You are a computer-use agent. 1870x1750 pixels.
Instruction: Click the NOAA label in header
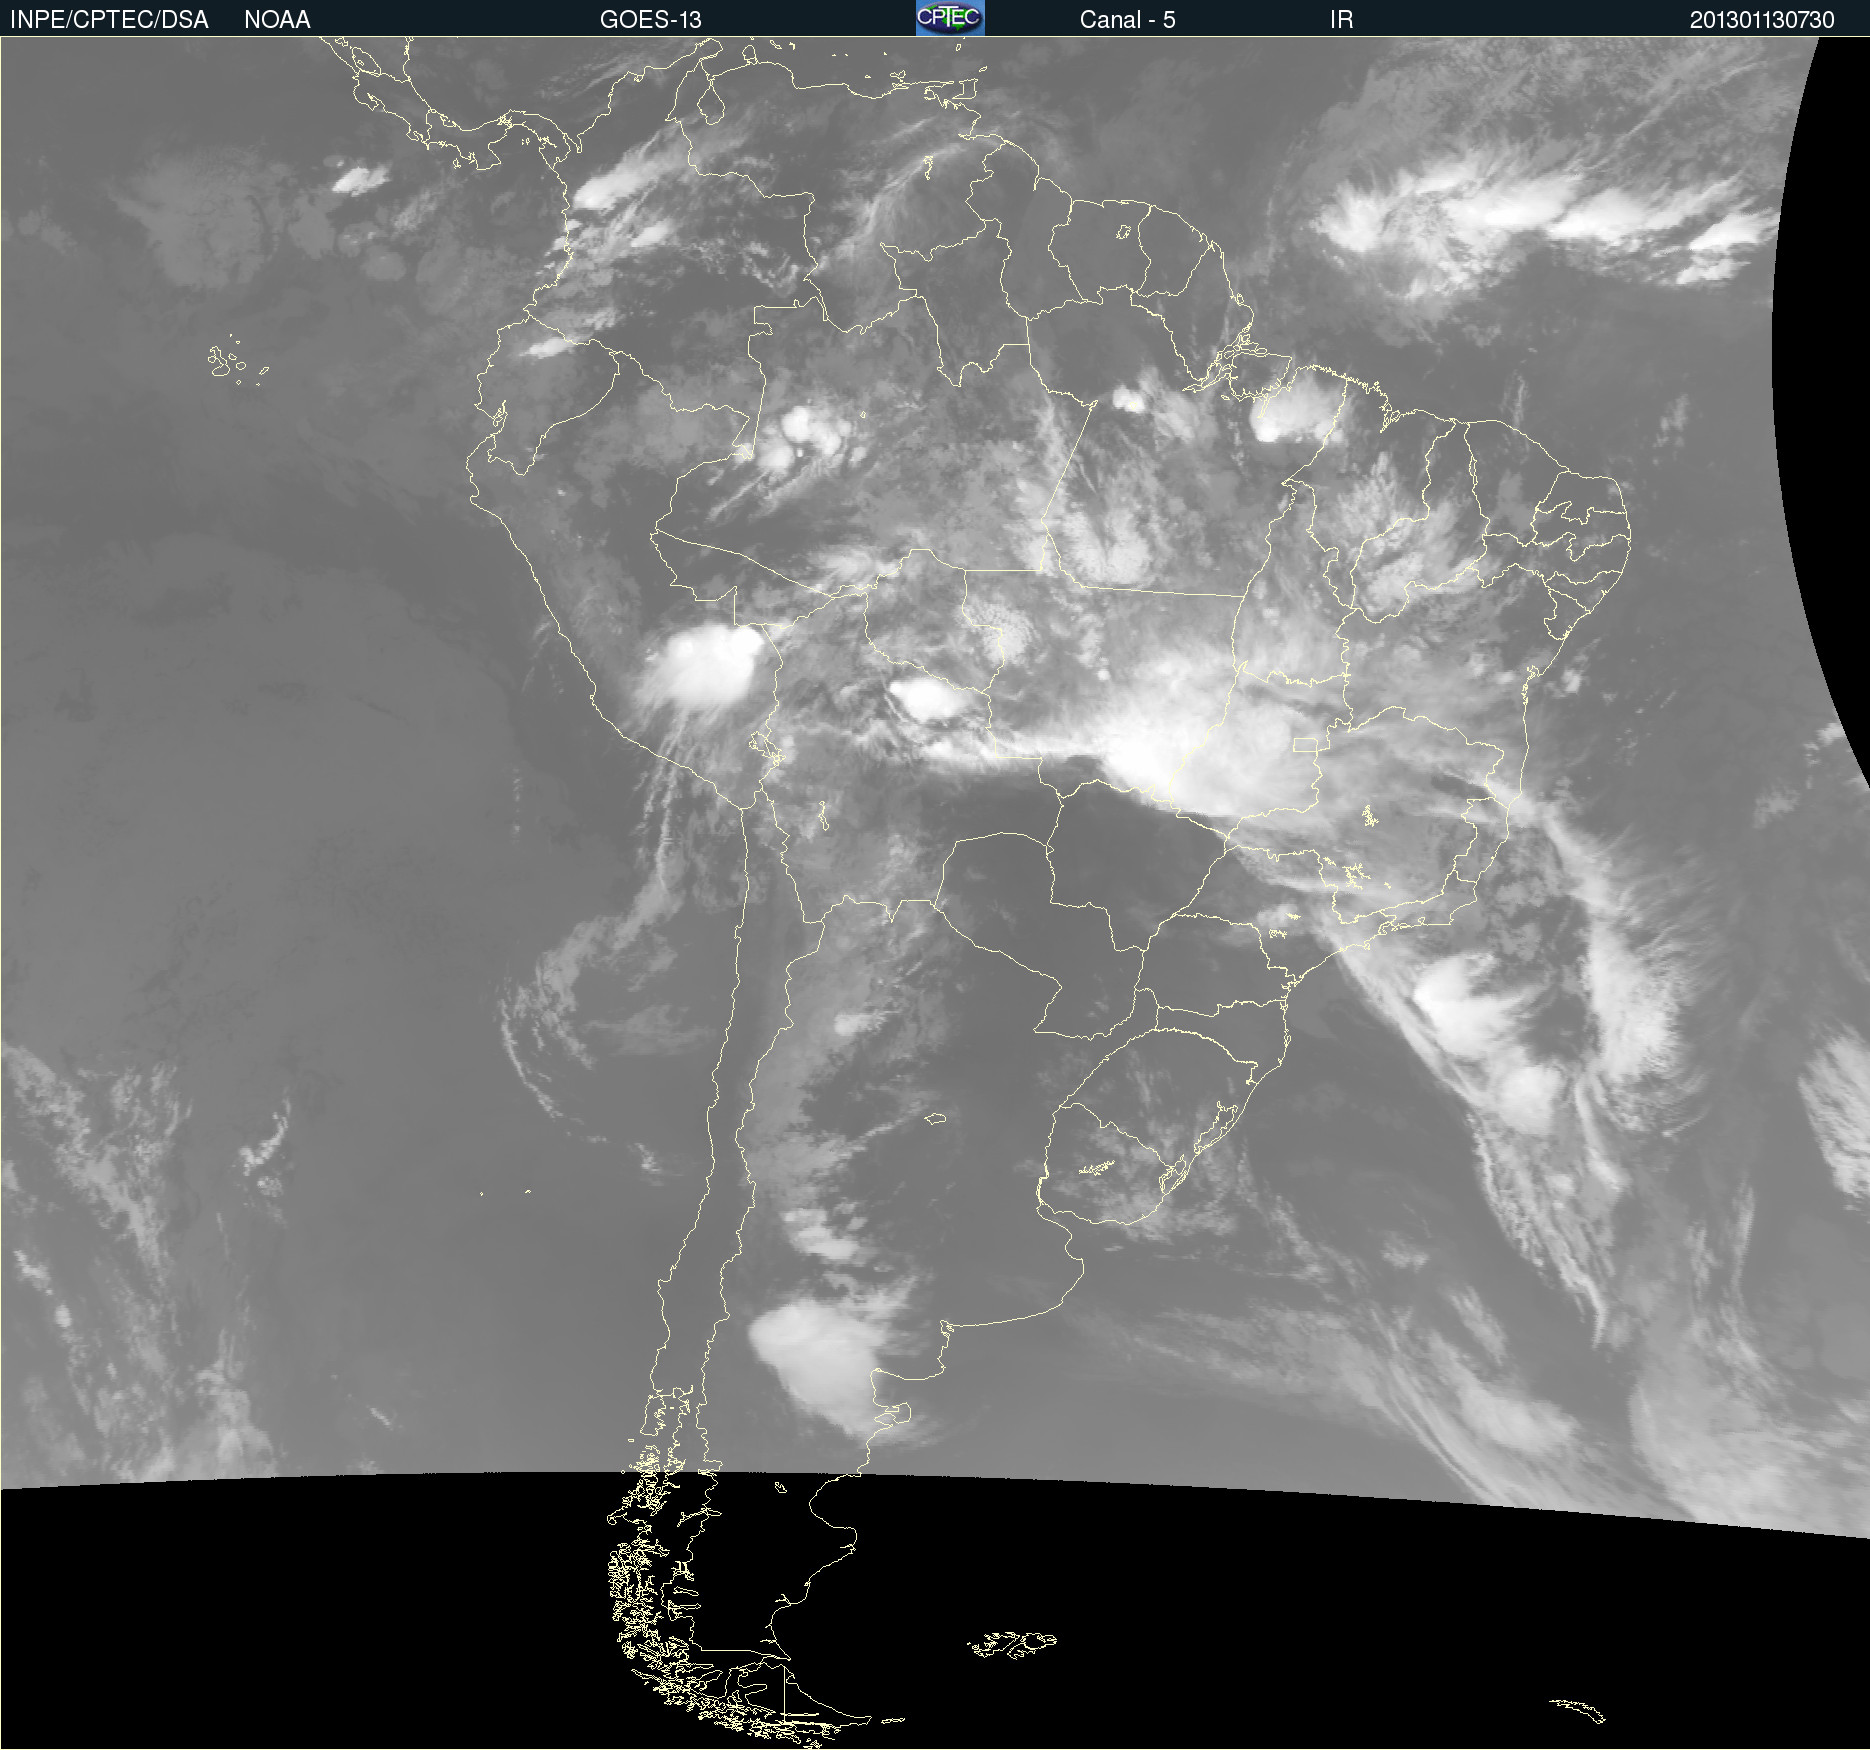[277, 20]
